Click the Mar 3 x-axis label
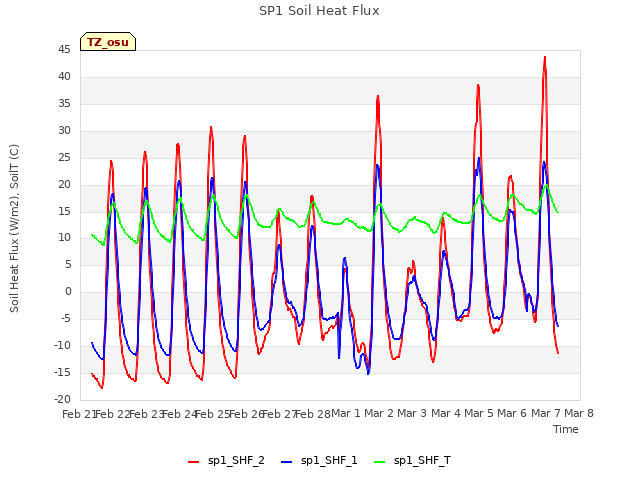 point(412,413)
